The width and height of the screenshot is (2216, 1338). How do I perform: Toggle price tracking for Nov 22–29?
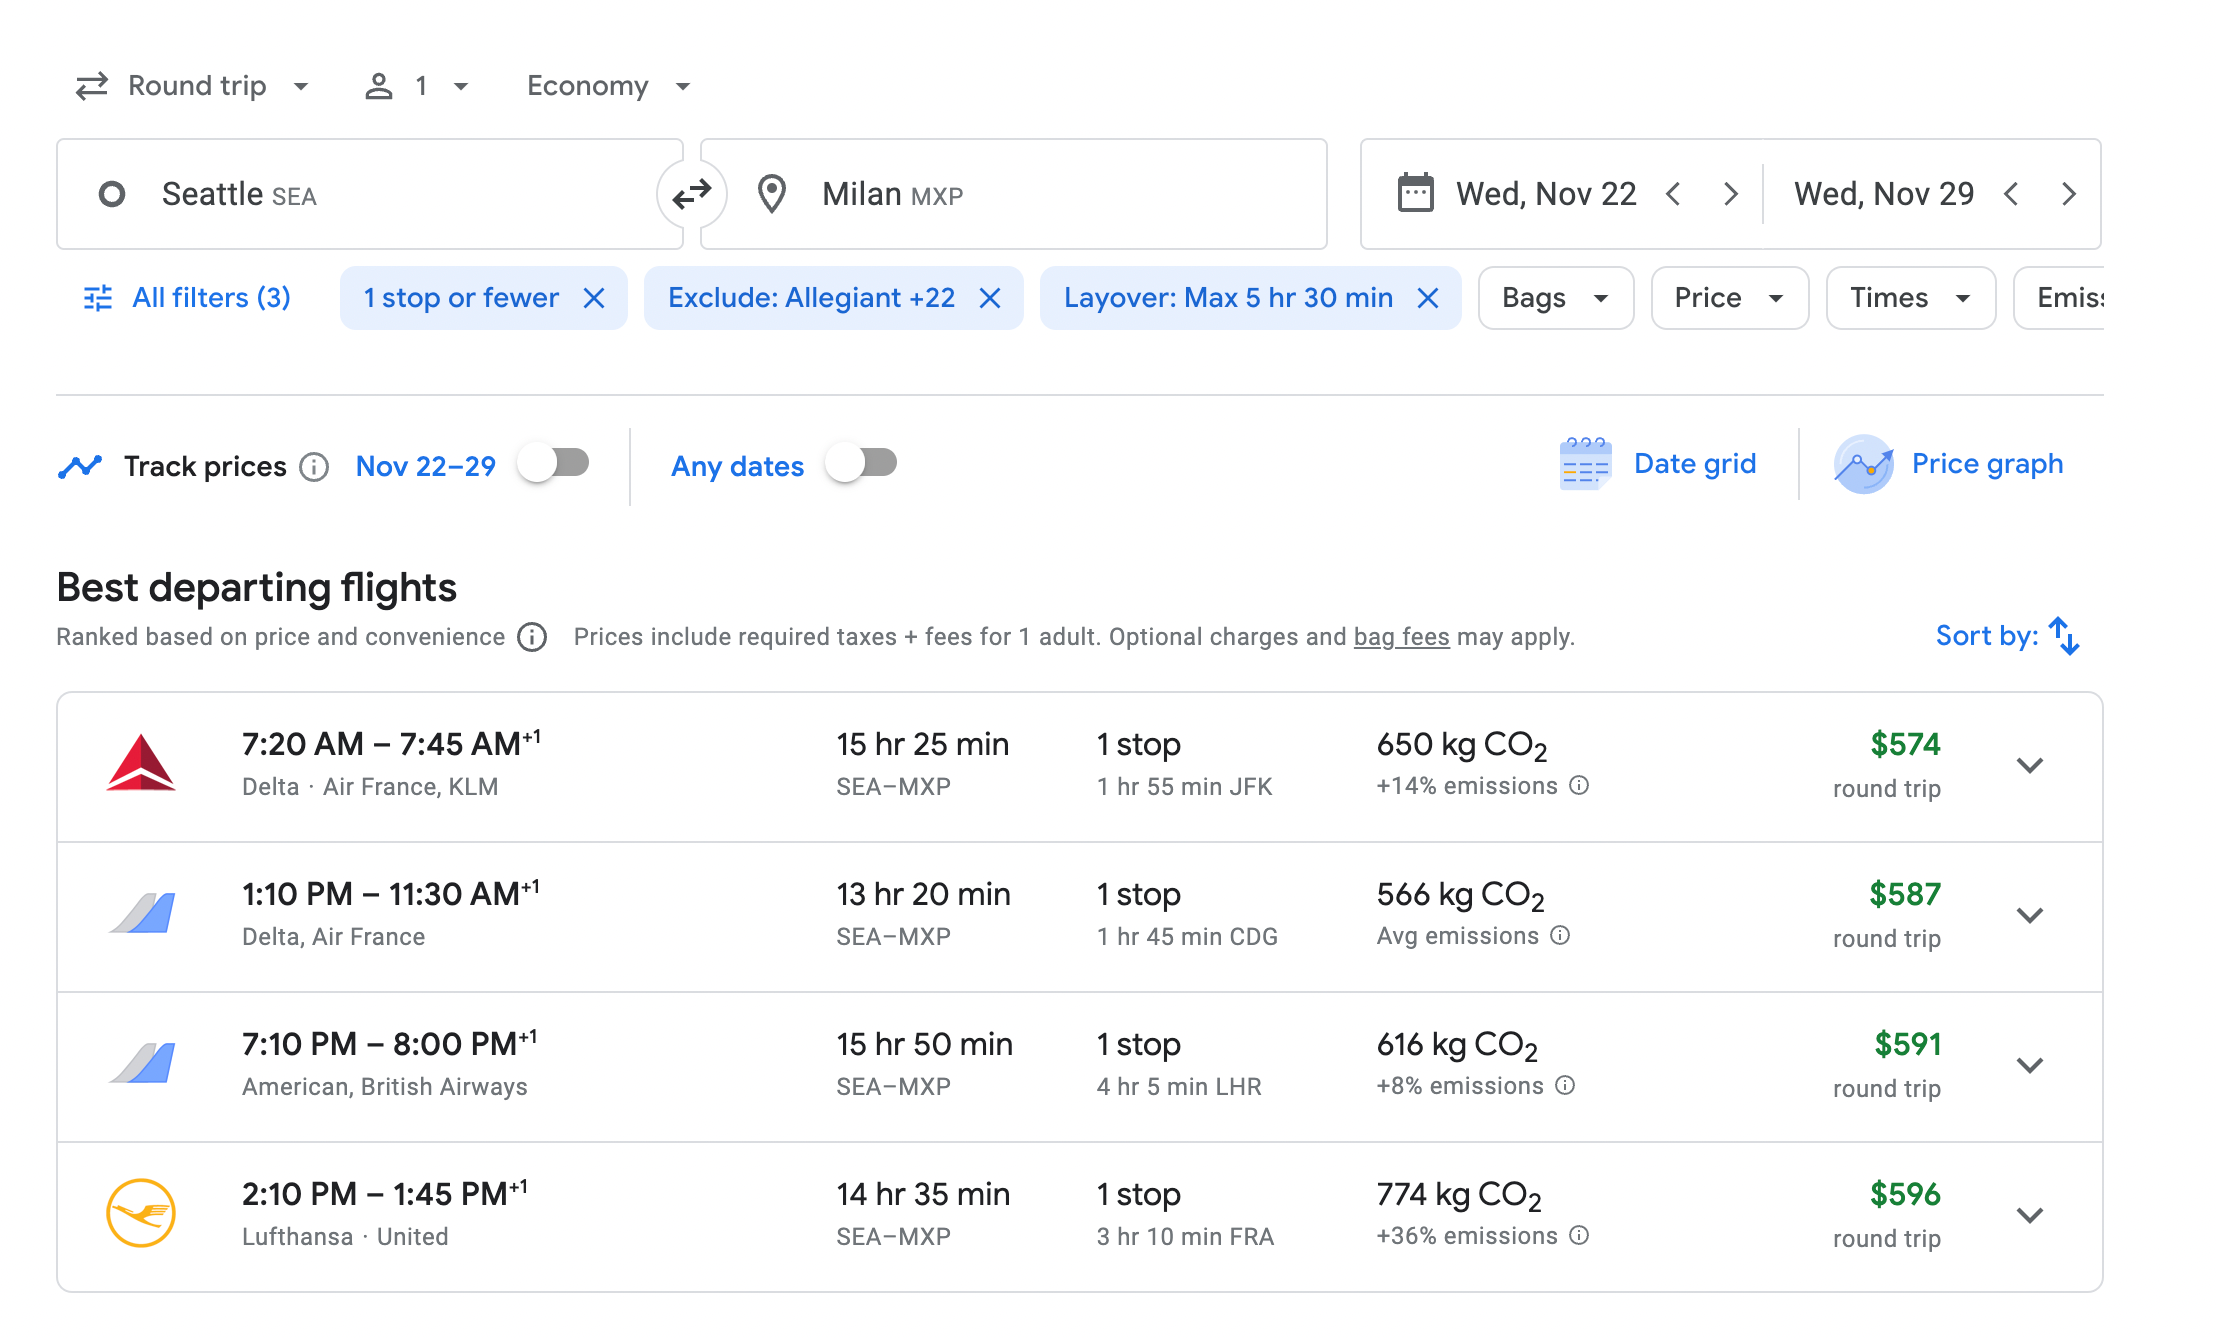pos(553,464)
